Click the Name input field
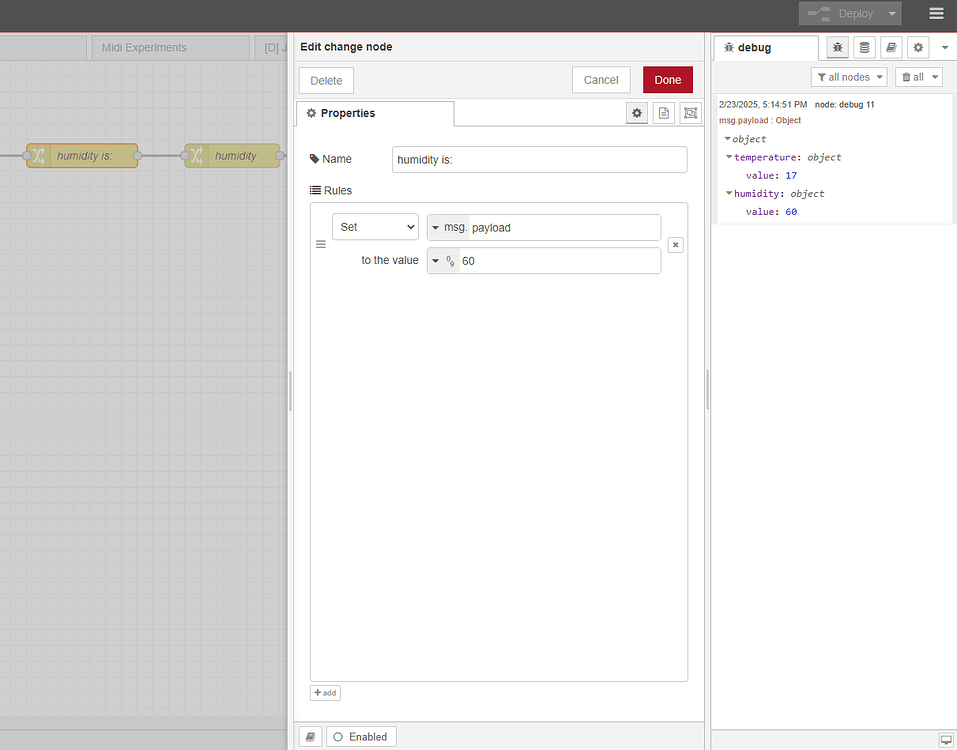 [x=539, y=159]
